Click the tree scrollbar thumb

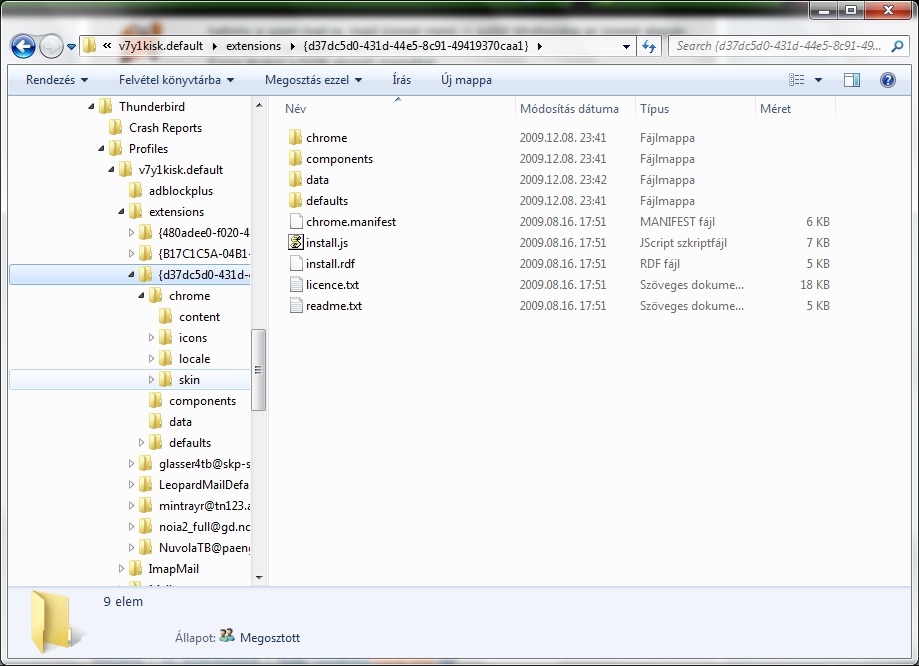(258, 370)
